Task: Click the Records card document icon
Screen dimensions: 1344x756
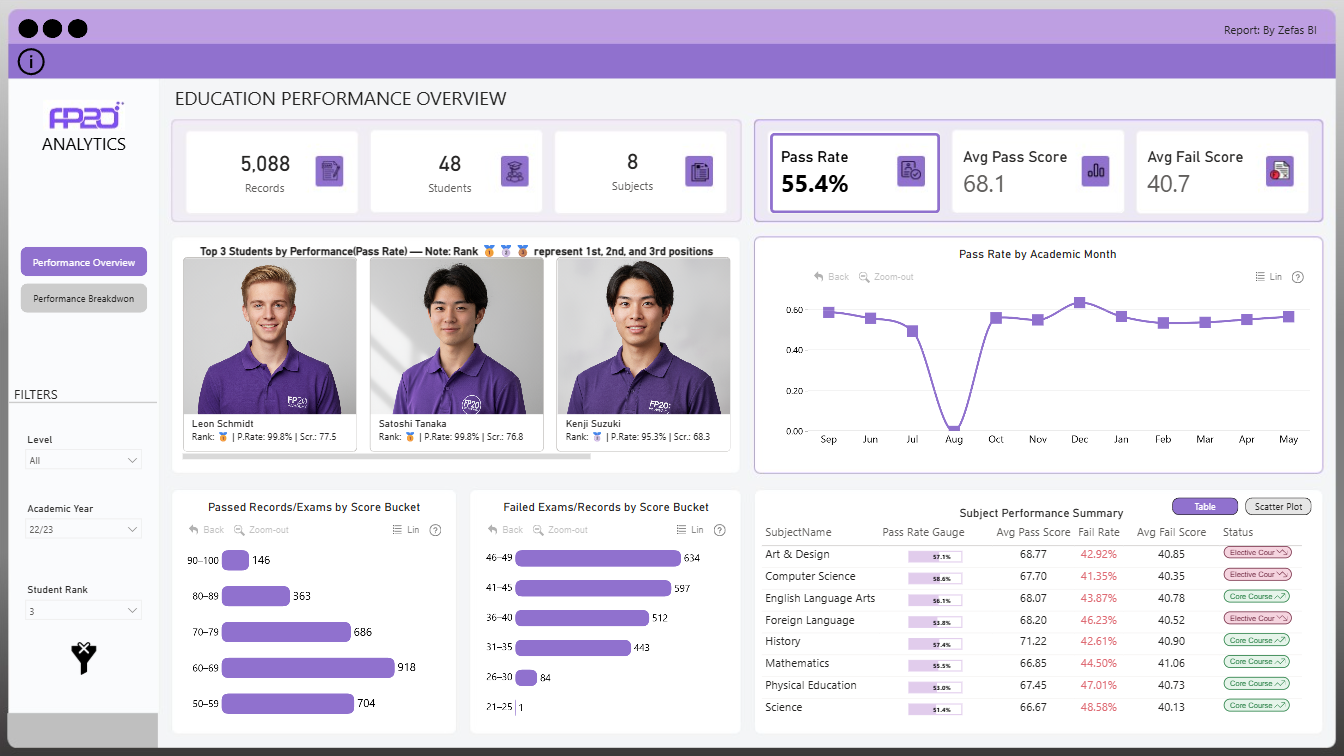Action: coord(328,171)
